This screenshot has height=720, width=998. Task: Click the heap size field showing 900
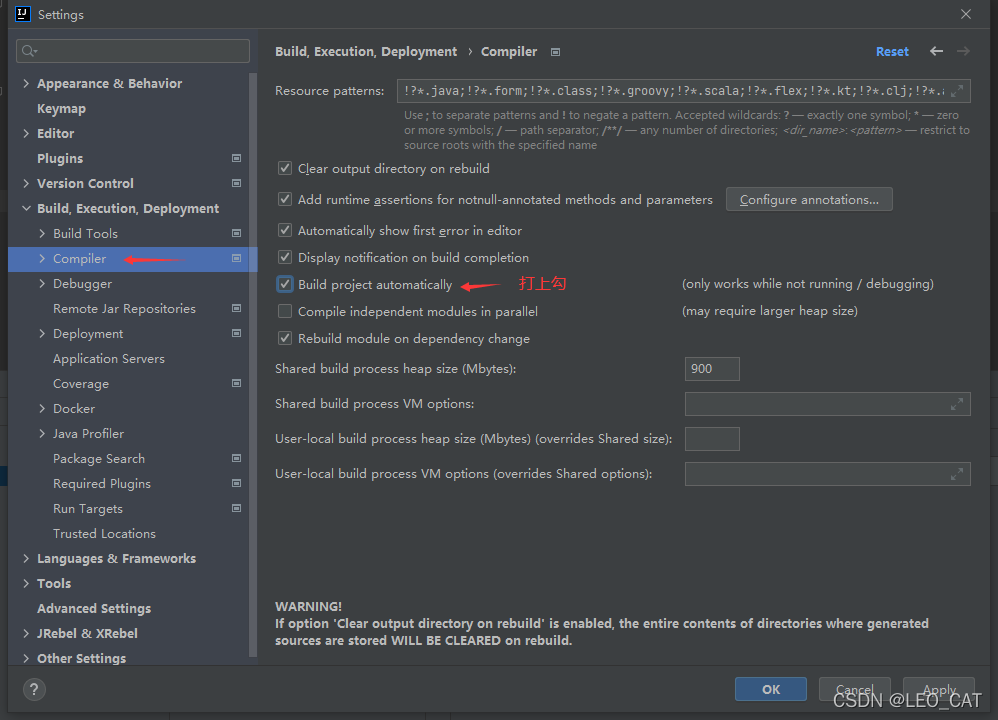click(x=711, y=368)
